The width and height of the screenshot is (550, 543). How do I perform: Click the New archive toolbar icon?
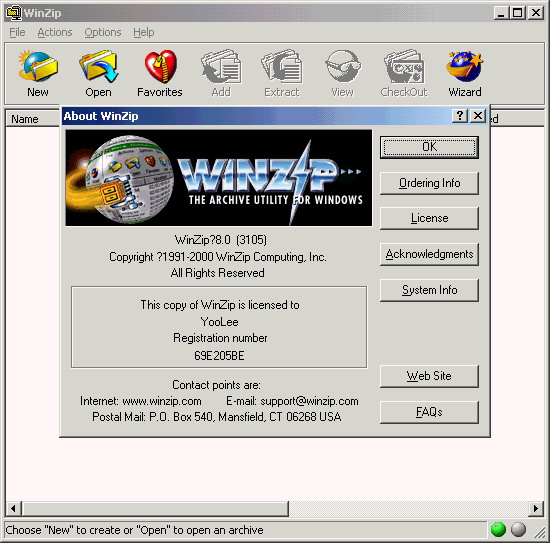(38, 73)
